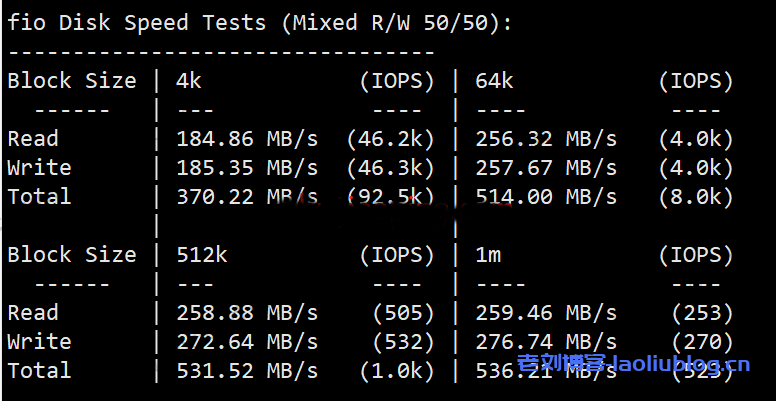Select the 184.86 MB/s read speed value
This screenshot has height=401, width=776.
click(247, 139)
